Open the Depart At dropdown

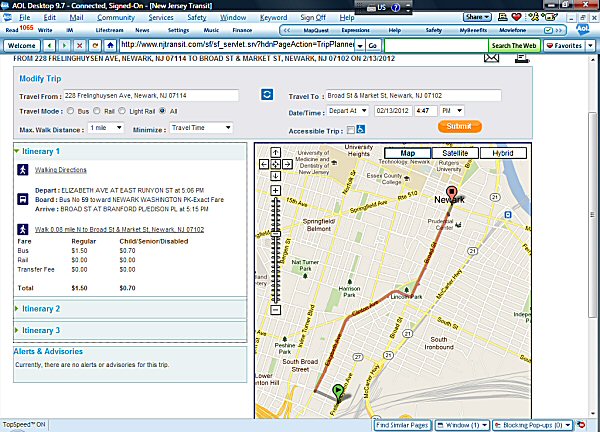point(348,111)
